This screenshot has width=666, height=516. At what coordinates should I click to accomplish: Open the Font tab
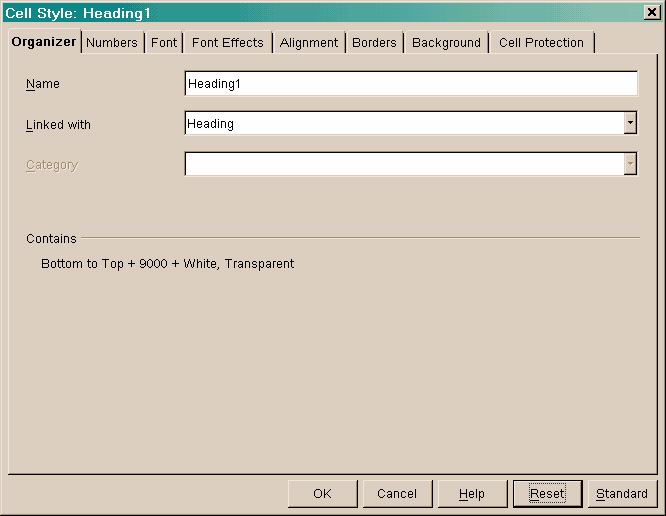[x=164, y=42]
